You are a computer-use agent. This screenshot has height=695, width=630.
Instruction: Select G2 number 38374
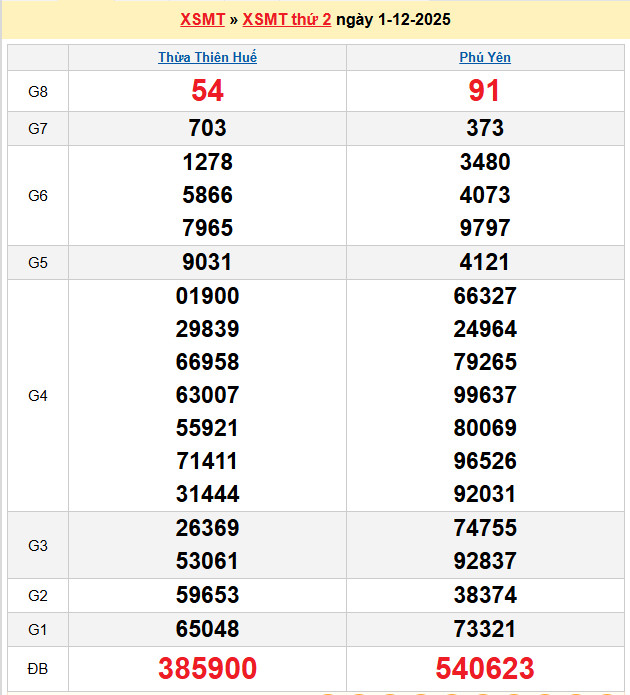(x=485, y=595)
